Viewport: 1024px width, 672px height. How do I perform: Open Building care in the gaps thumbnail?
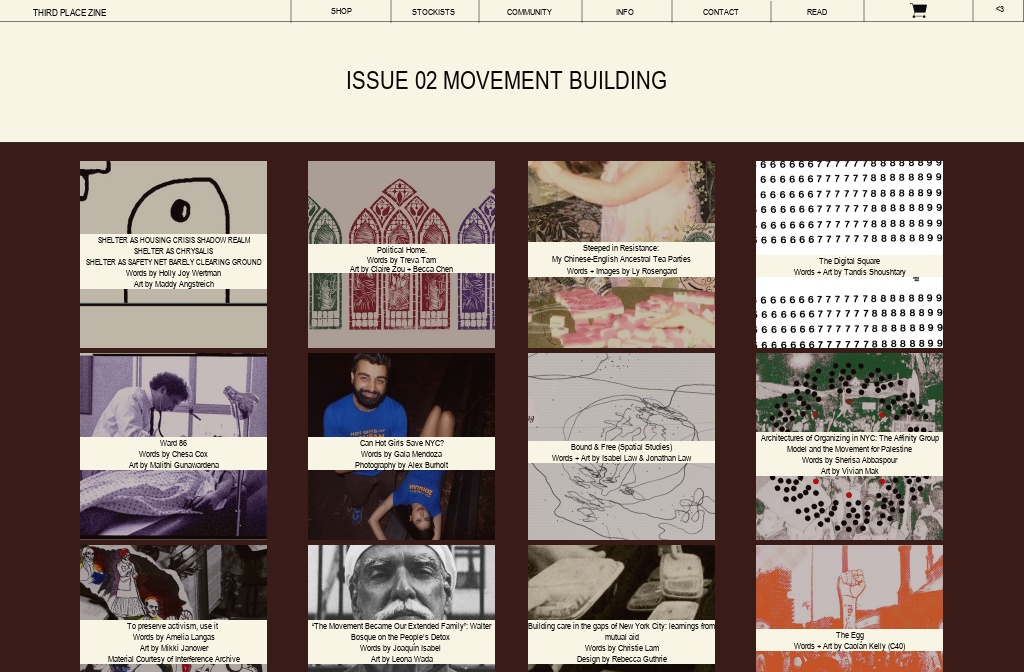(x=621, y=609)
